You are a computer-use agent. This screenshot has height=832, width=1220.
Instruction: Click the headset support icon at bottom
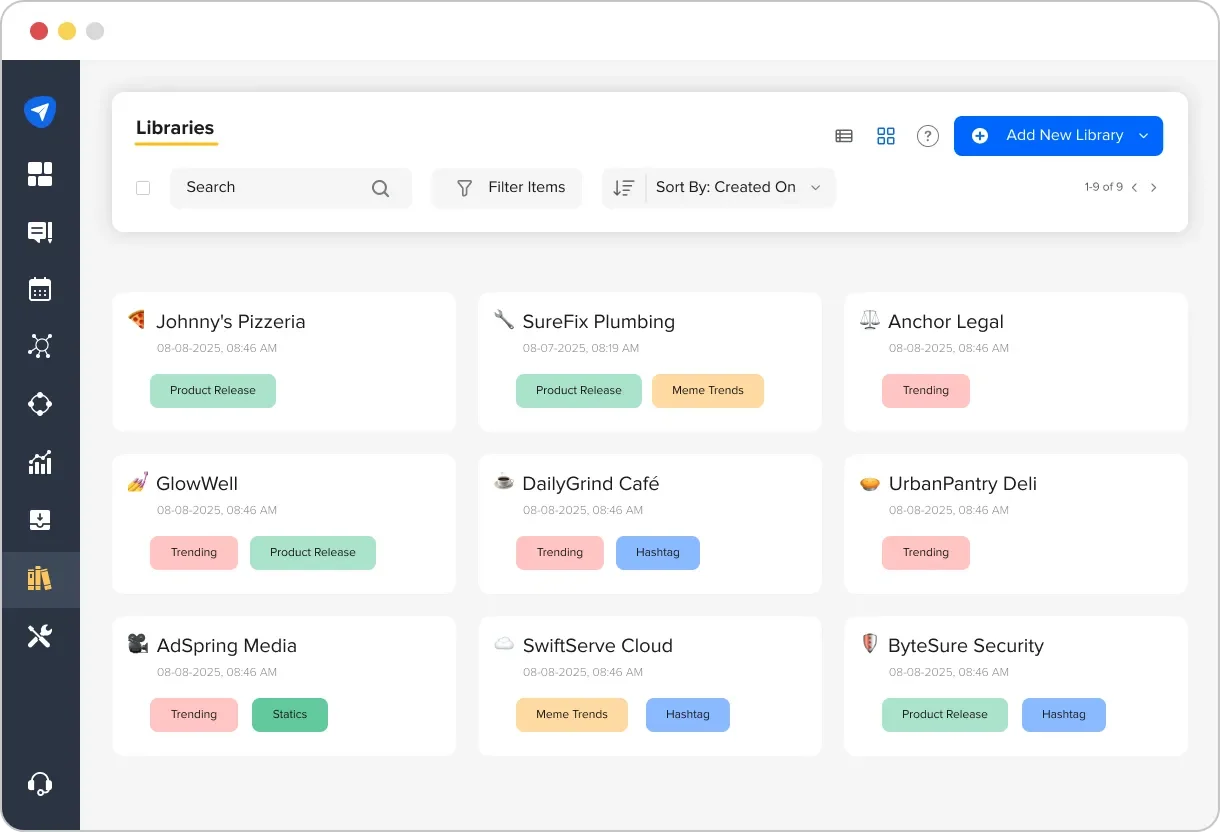pos(40,784)
